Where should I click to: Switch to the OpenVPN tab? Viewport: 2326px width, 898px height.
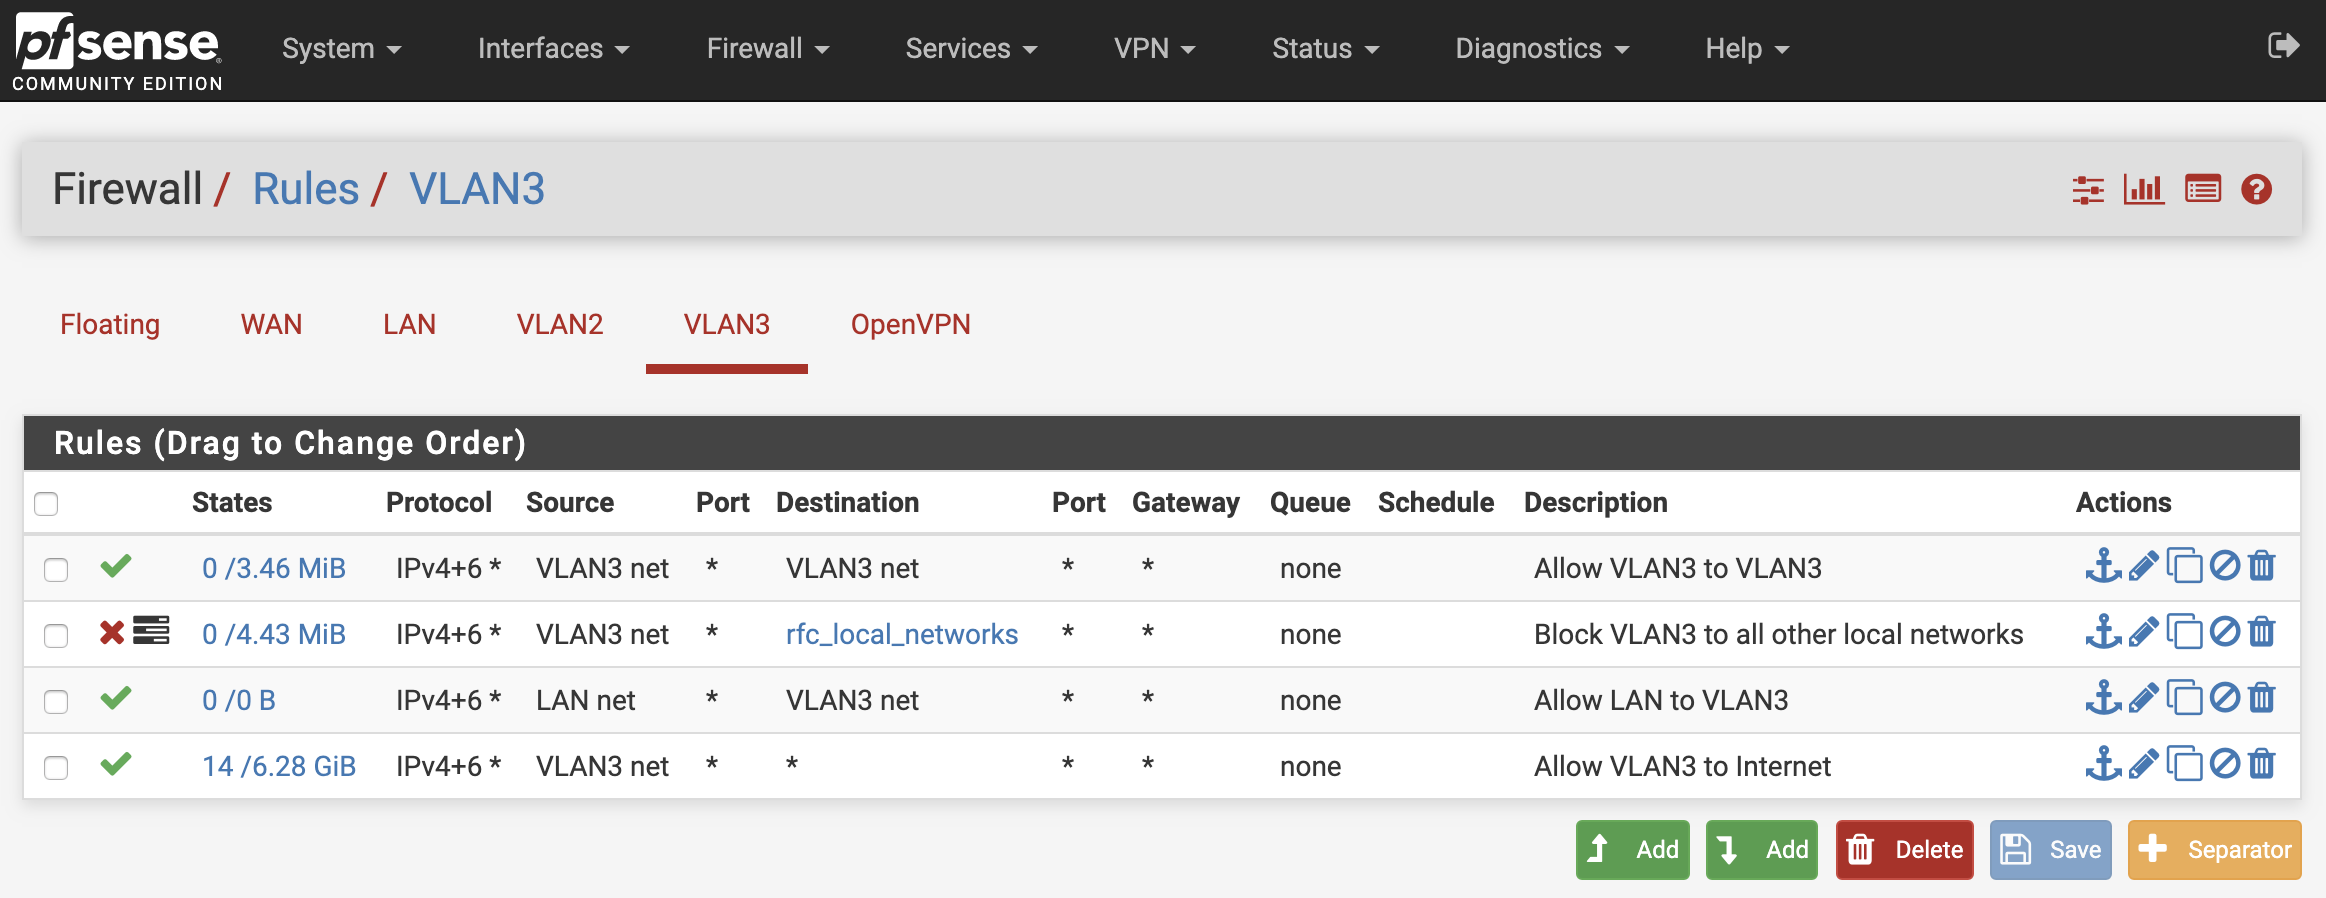coord(911,324)
